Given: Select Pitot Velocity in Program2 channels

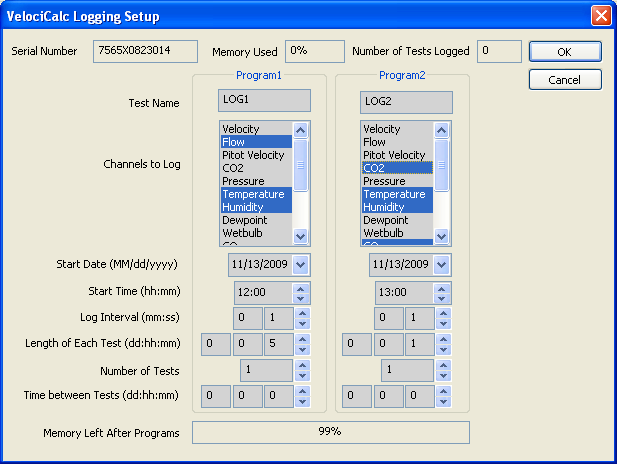Looking at the screenshot, I should [x=397, y=155].
